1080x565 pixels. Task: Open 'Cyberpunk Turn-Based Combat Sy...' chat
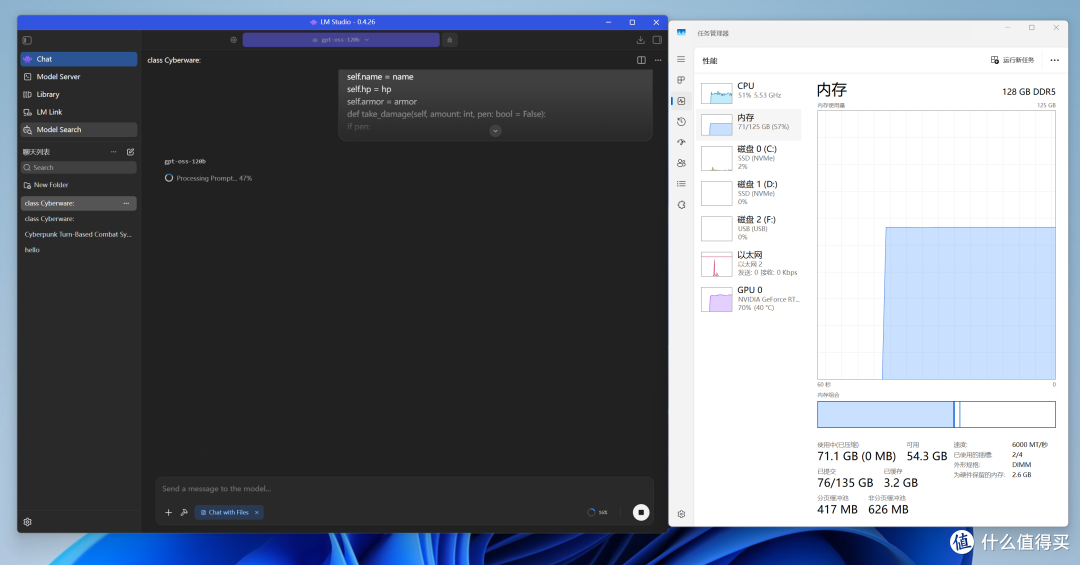click(x=79, y=234)
